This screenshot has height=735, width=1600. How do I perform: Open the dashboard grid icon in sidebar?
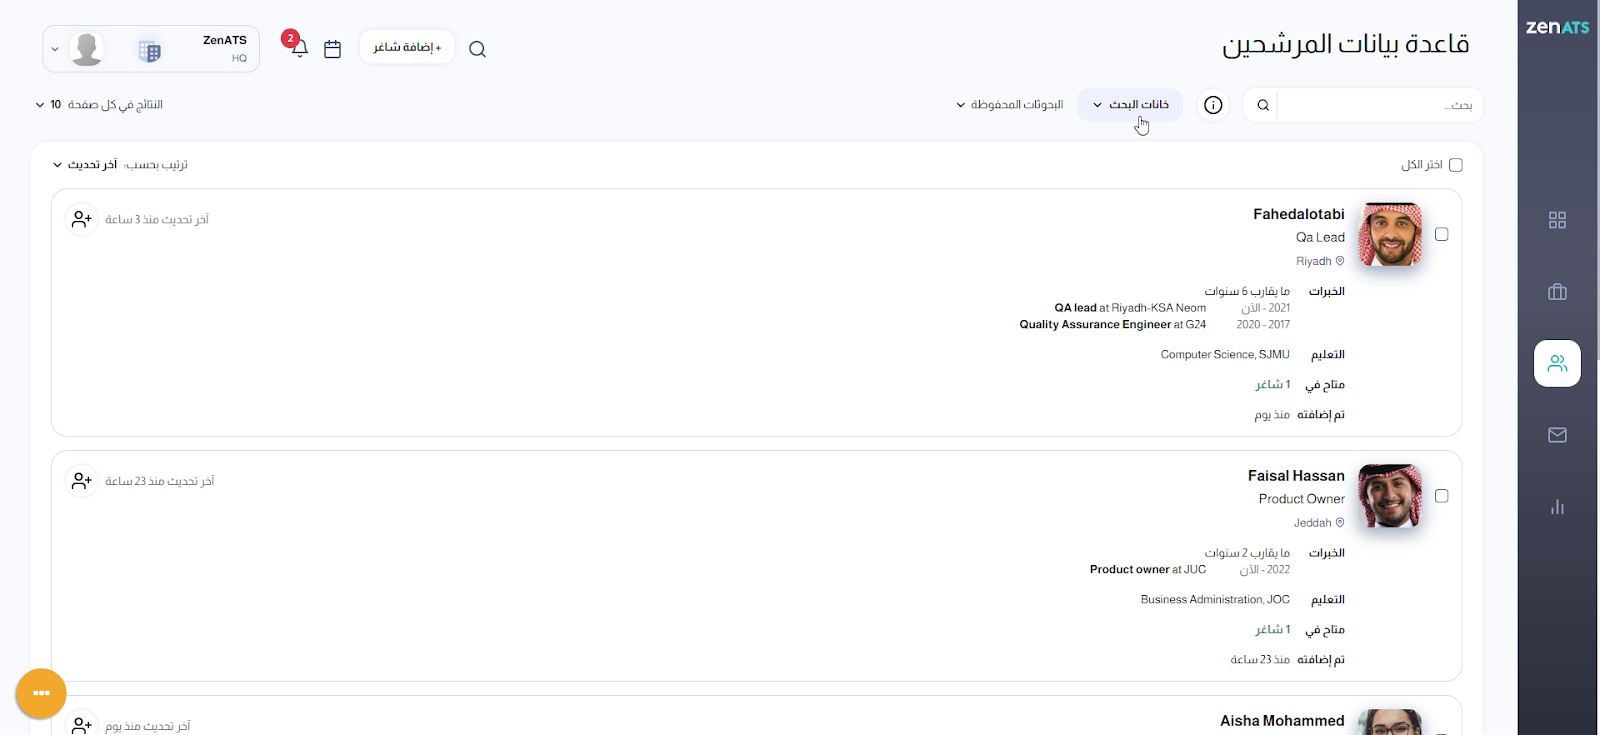1557,220
